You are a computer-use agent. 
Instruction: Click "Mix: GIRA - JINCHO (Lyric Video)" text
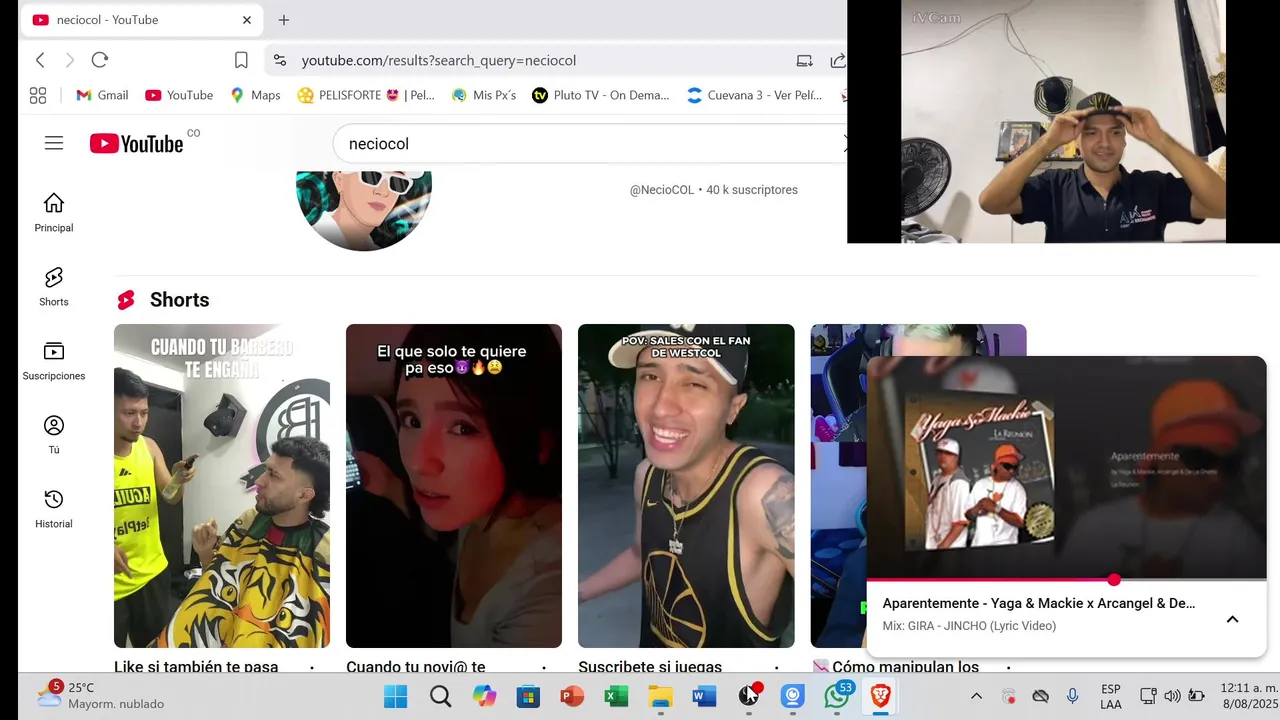tap(969, 626)
